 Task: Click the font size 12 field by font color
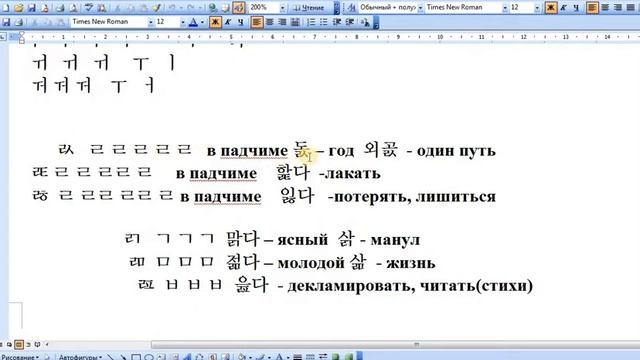[x=167, y=22]
